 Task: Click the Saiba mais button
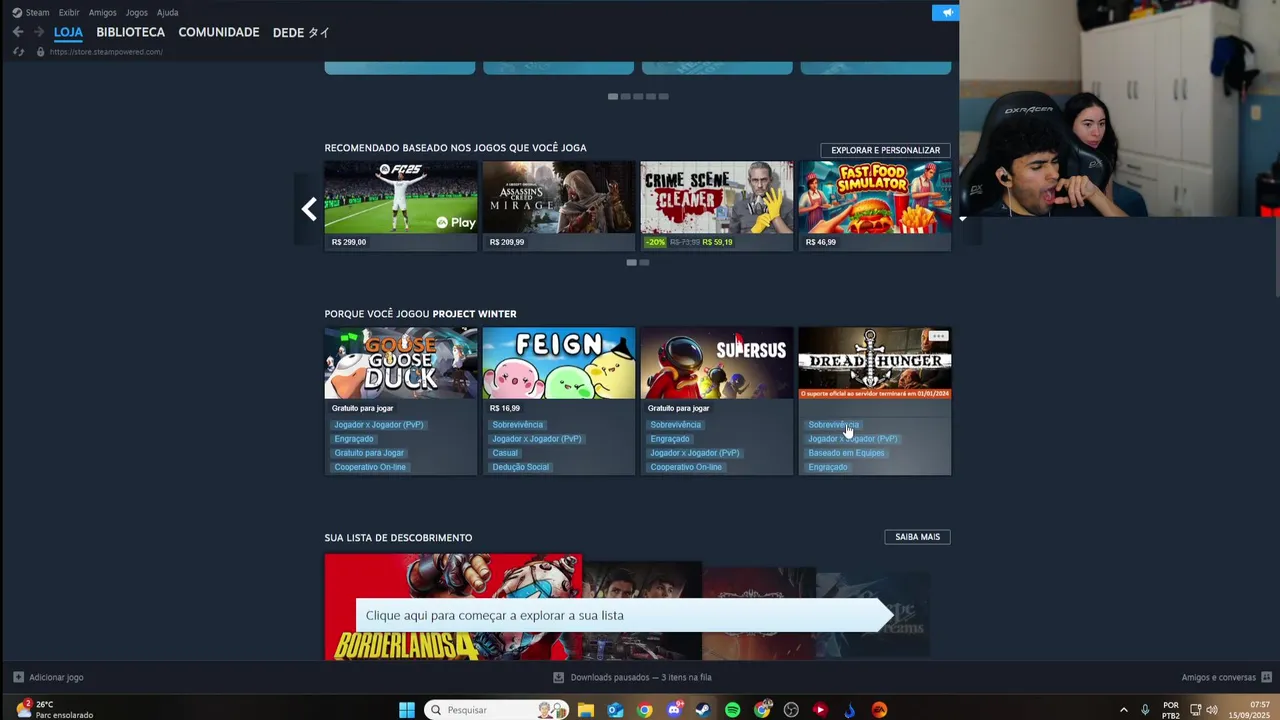pyautogui.click(x=917, y=537)
